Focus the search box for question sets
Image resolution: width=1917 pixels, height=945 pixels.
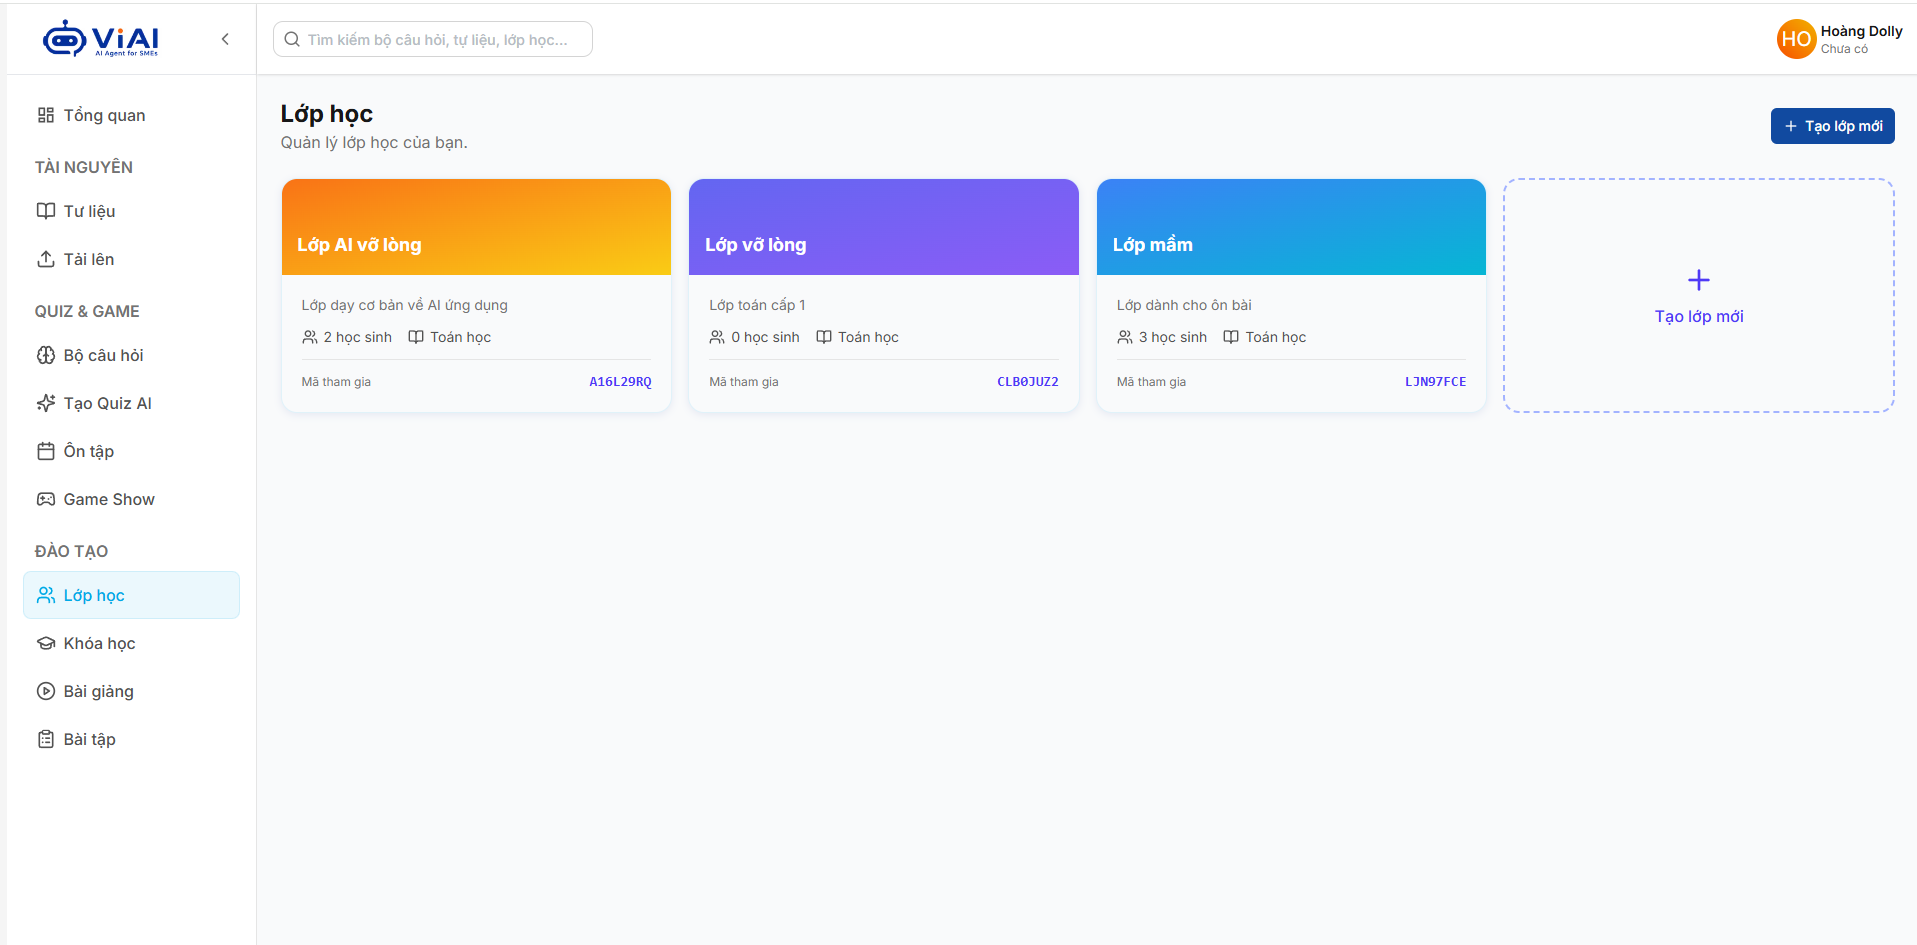pyautogui.click(x=433, y=40)
